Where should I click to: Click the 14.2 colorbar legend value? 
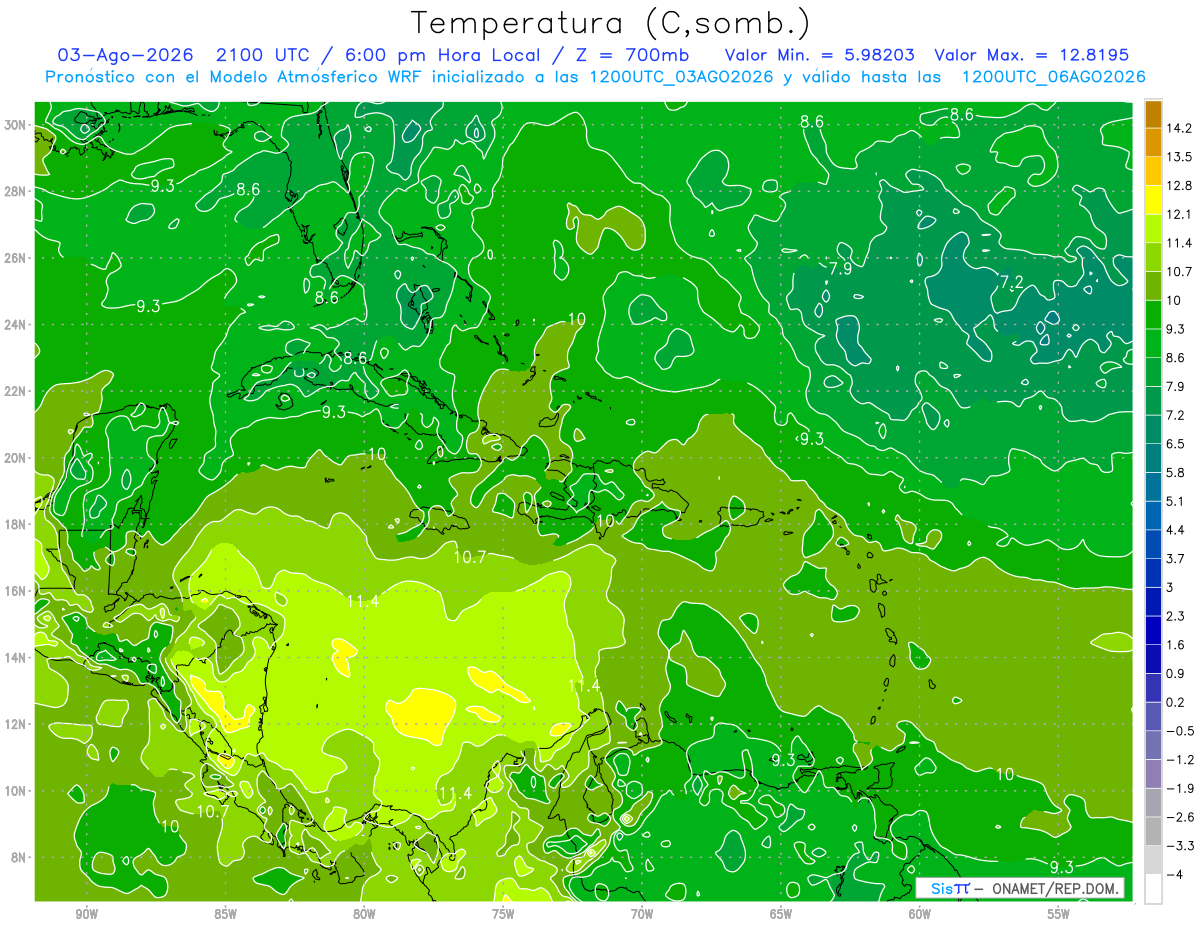pyautogui.click(x=1180, y=128)
